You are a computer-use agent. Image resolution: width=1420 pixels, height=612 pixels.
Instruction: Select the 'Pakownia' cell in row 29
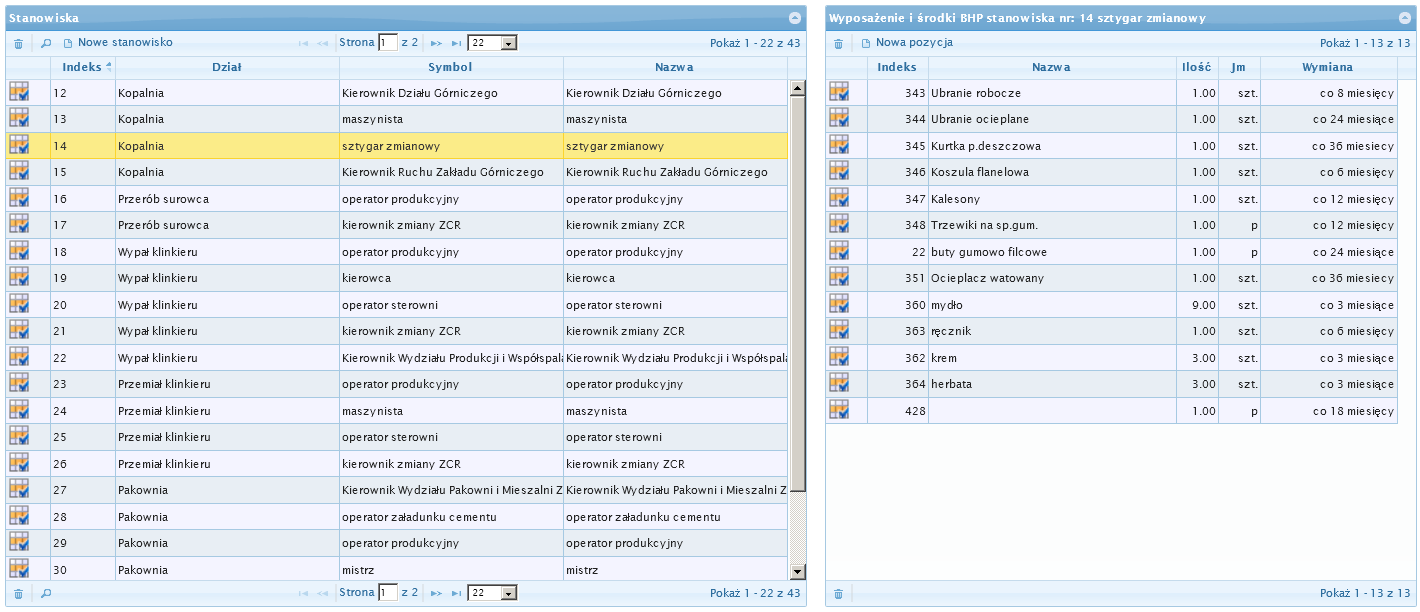coord(227,543)
